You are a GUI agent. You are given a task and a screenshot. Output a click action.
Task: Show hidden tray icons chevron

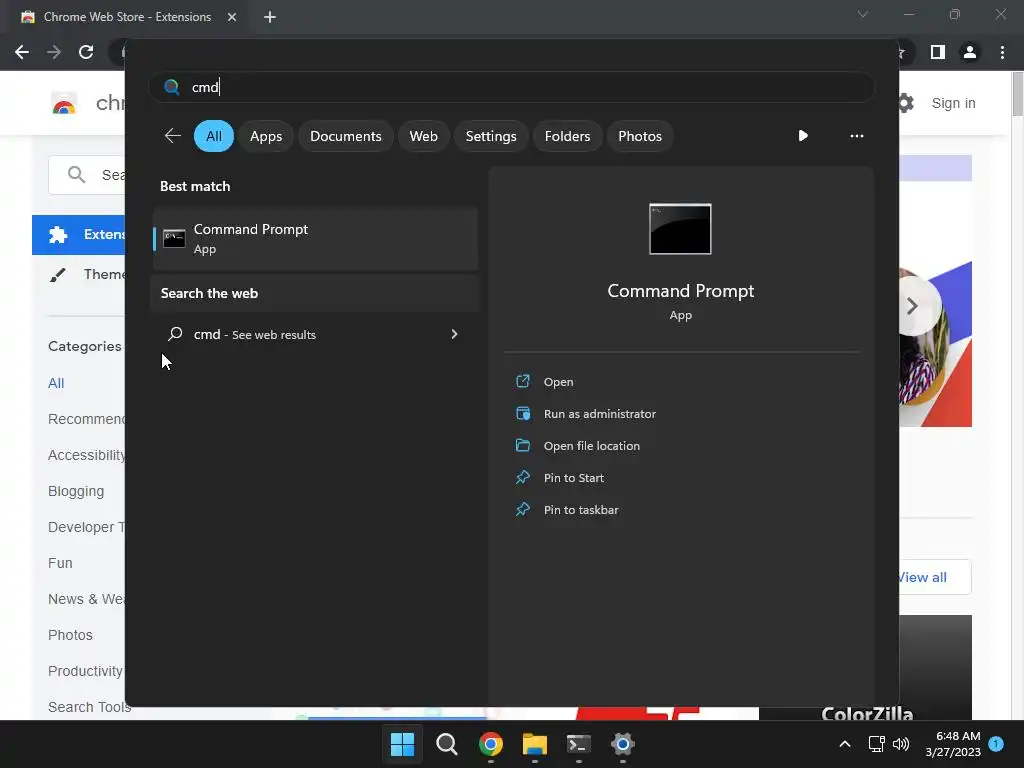point(844,744)
